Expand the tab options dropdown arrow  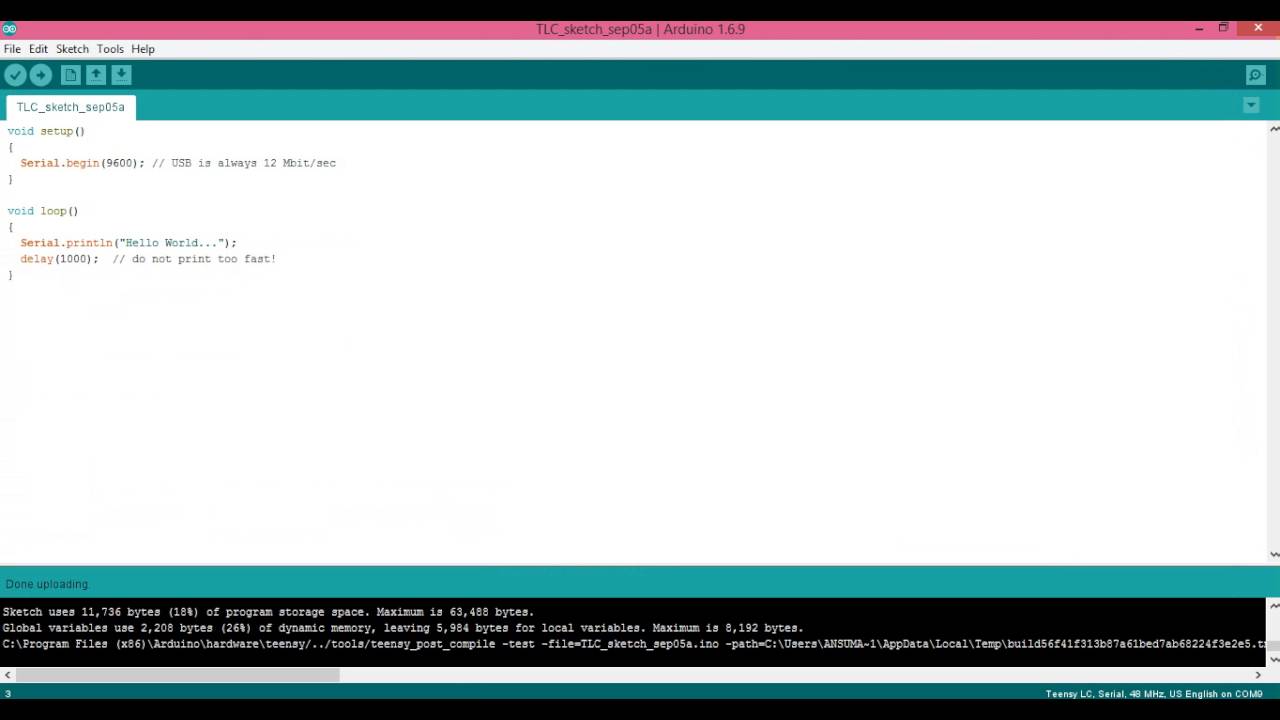click(x=1251, y=106)
